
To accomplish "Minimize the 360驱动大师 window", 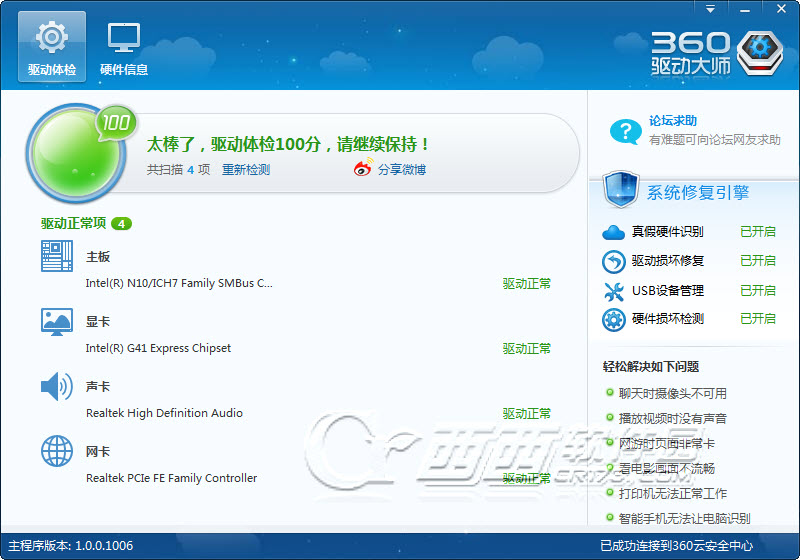I will pos(745,9).
